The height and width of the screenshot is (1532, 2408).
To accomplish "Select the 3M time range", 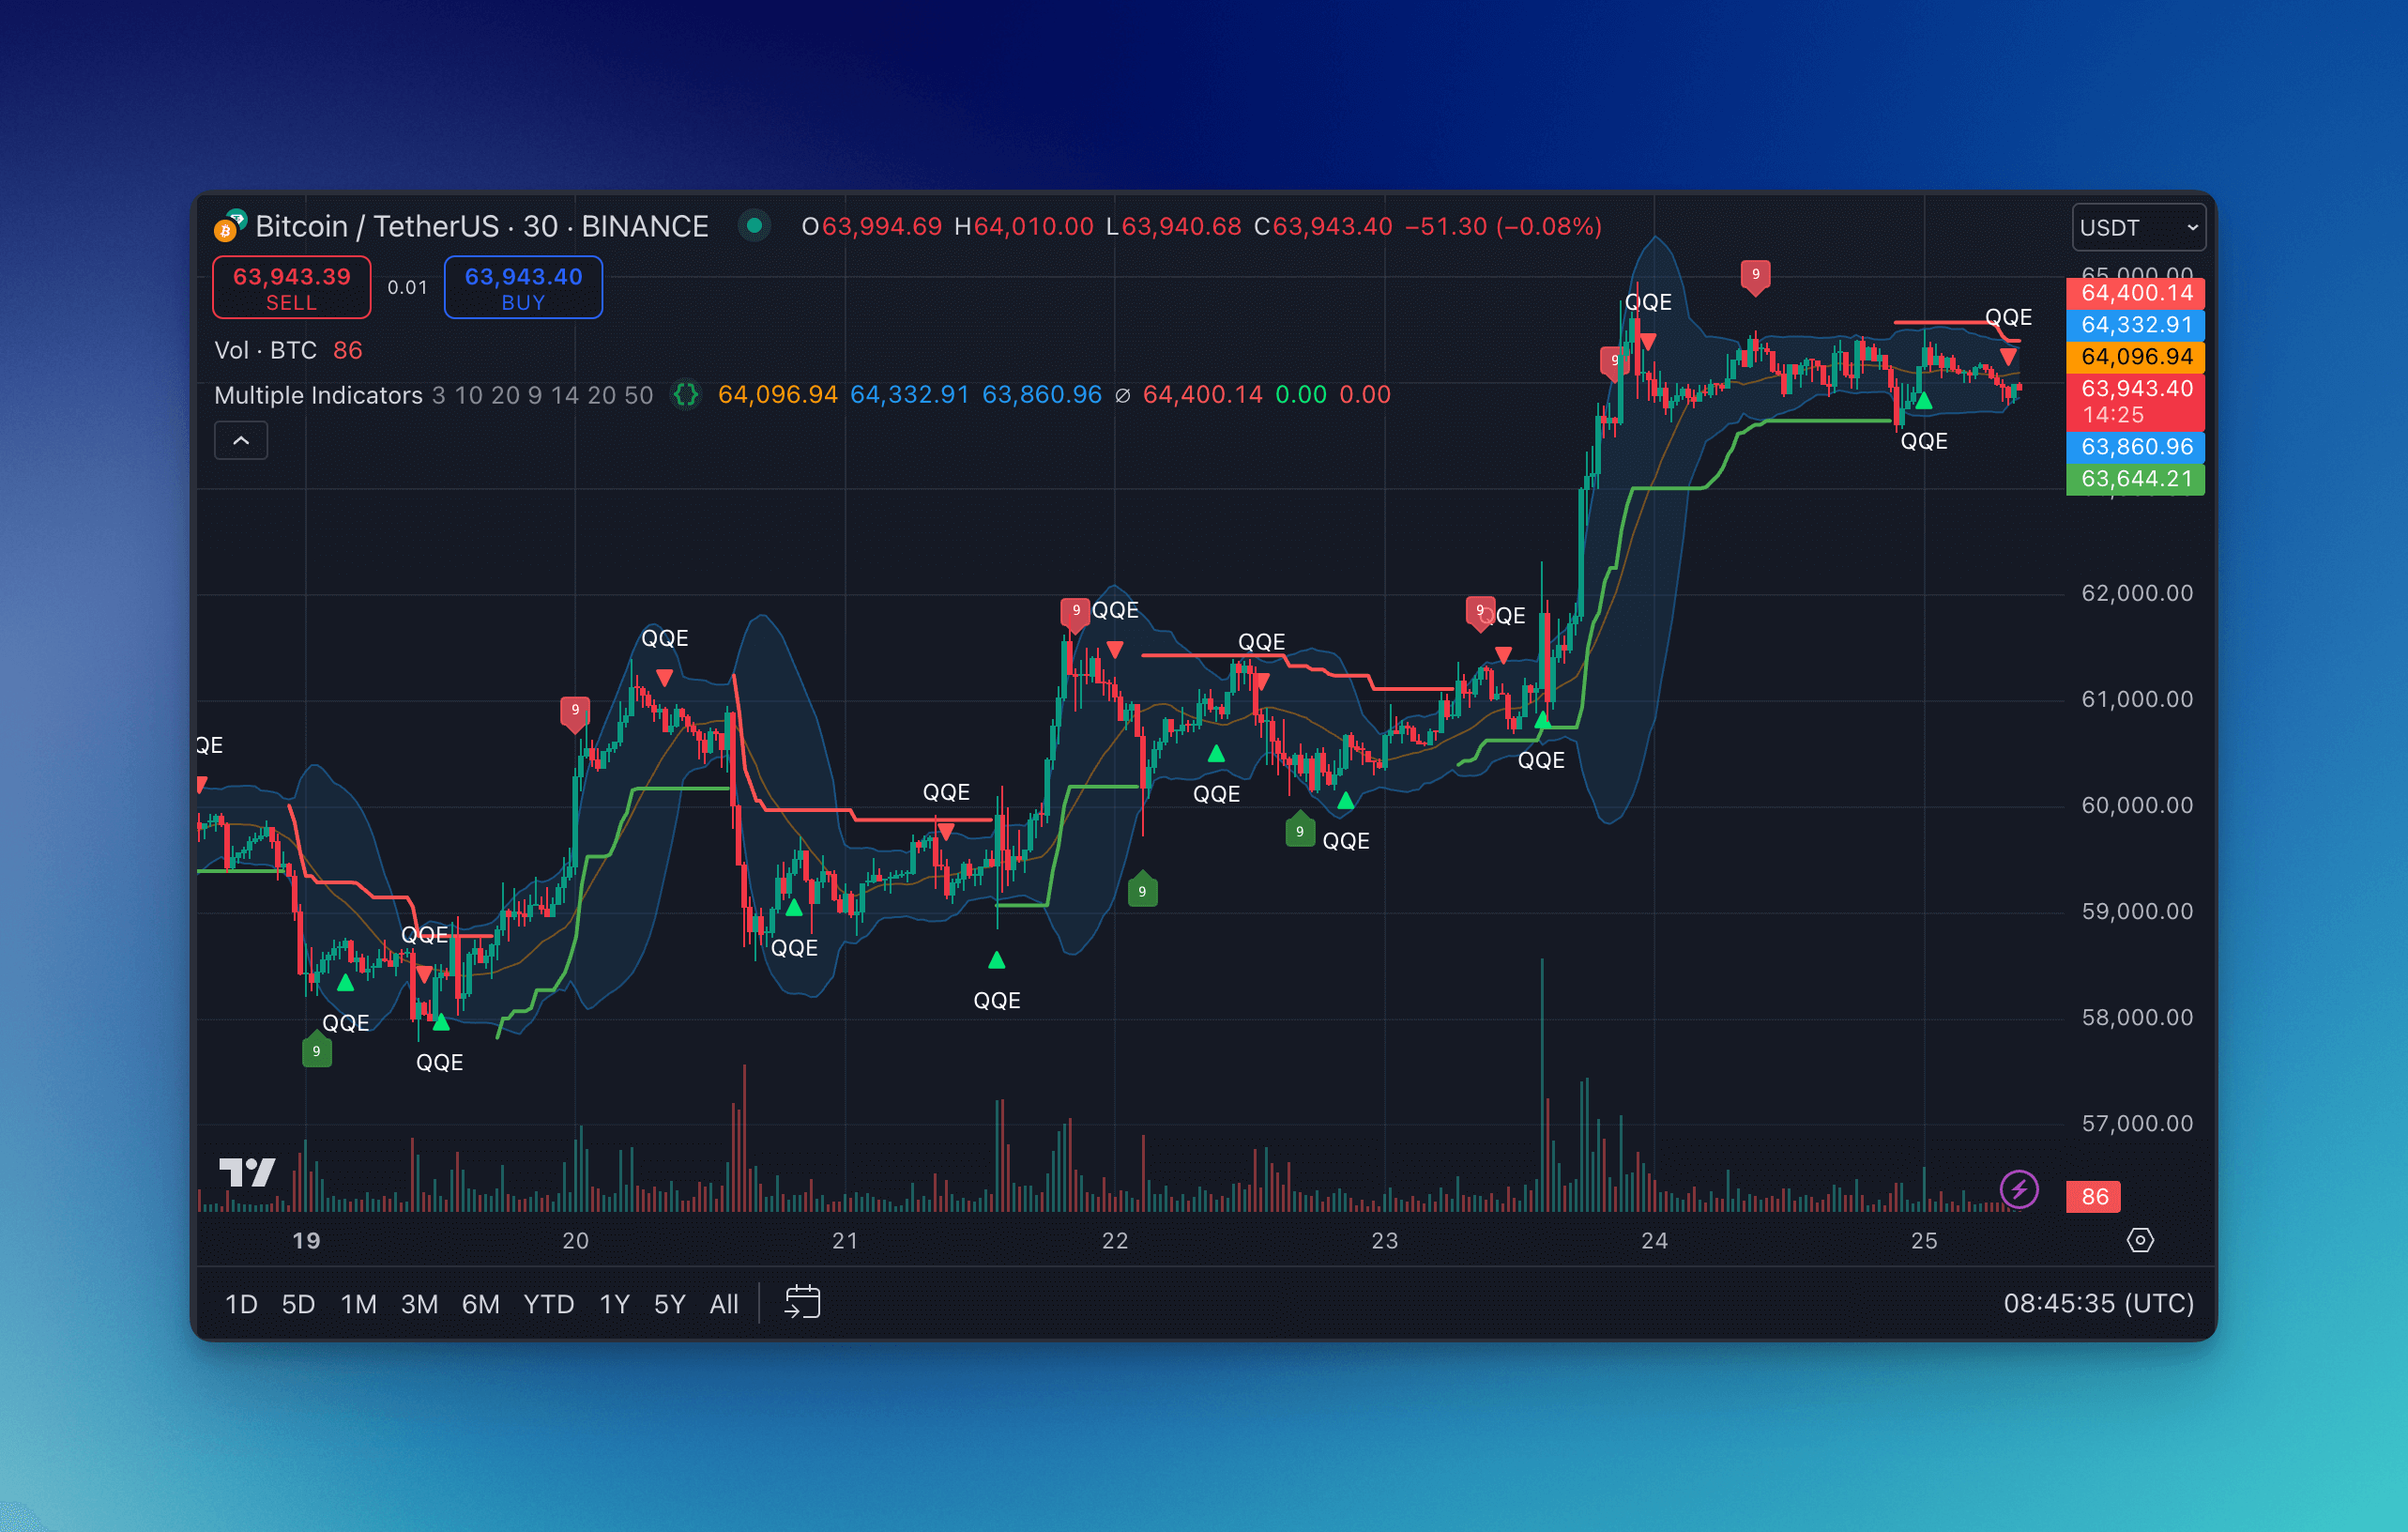I will pyautogui.click(x=419, y=1304).
